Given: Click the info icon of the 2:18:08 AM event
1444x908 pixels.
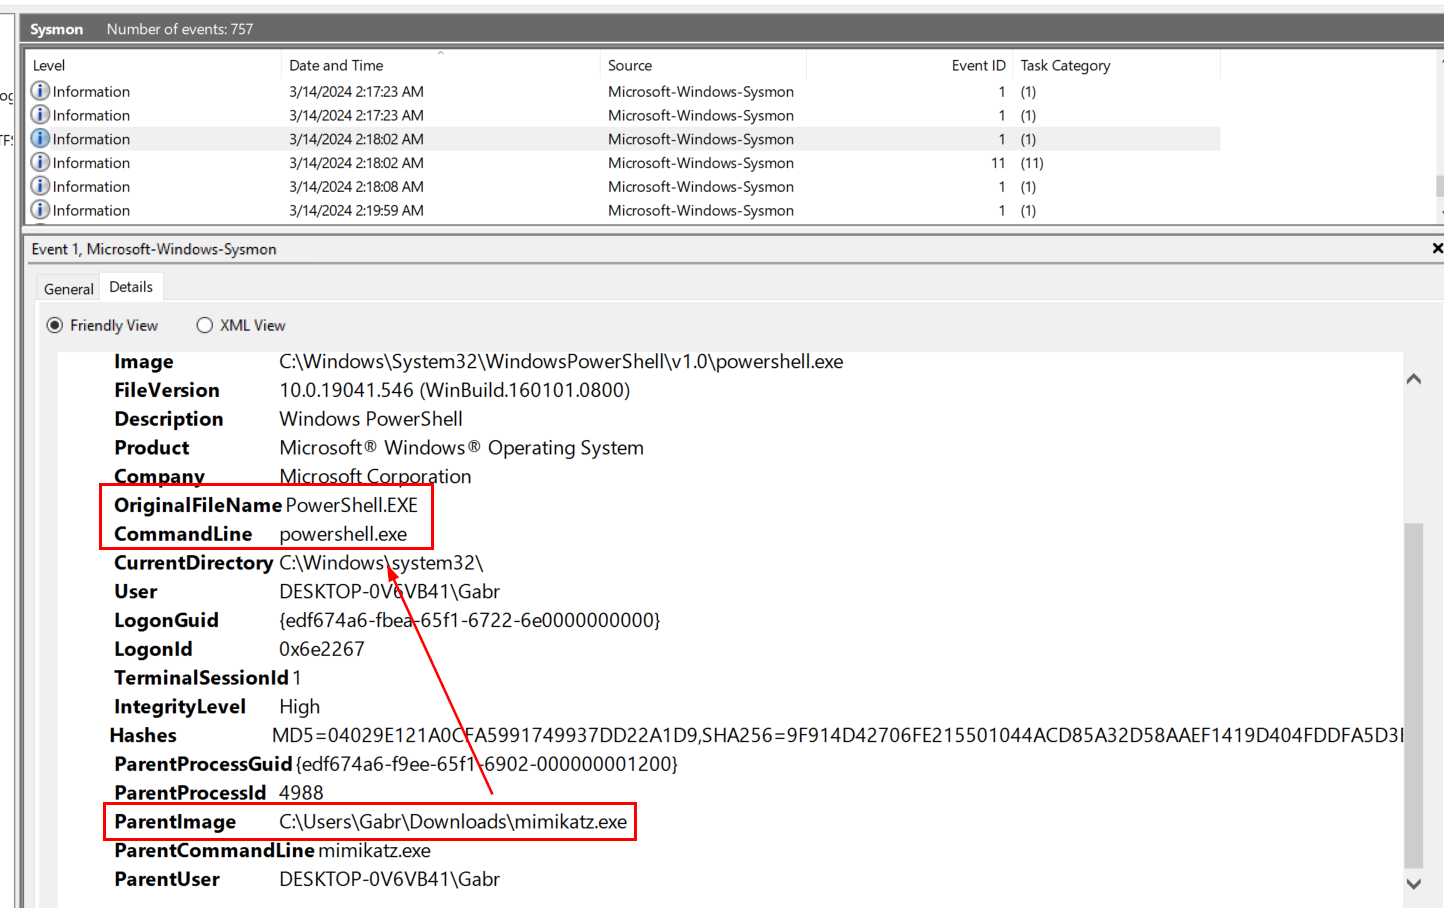Looking at the screenshot, I should [x=40, y=186].
